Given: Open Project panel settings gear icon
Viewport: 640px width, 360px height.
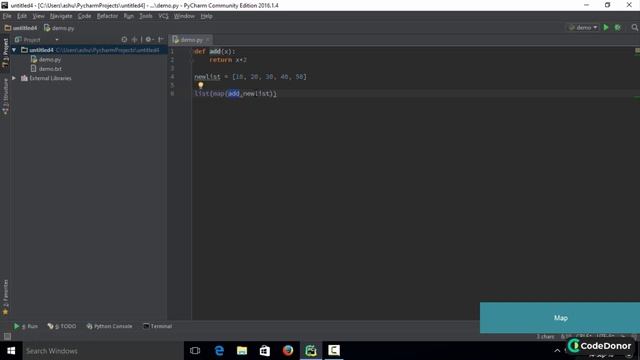Looking at the screenshot, I should (x=149, y=40).
